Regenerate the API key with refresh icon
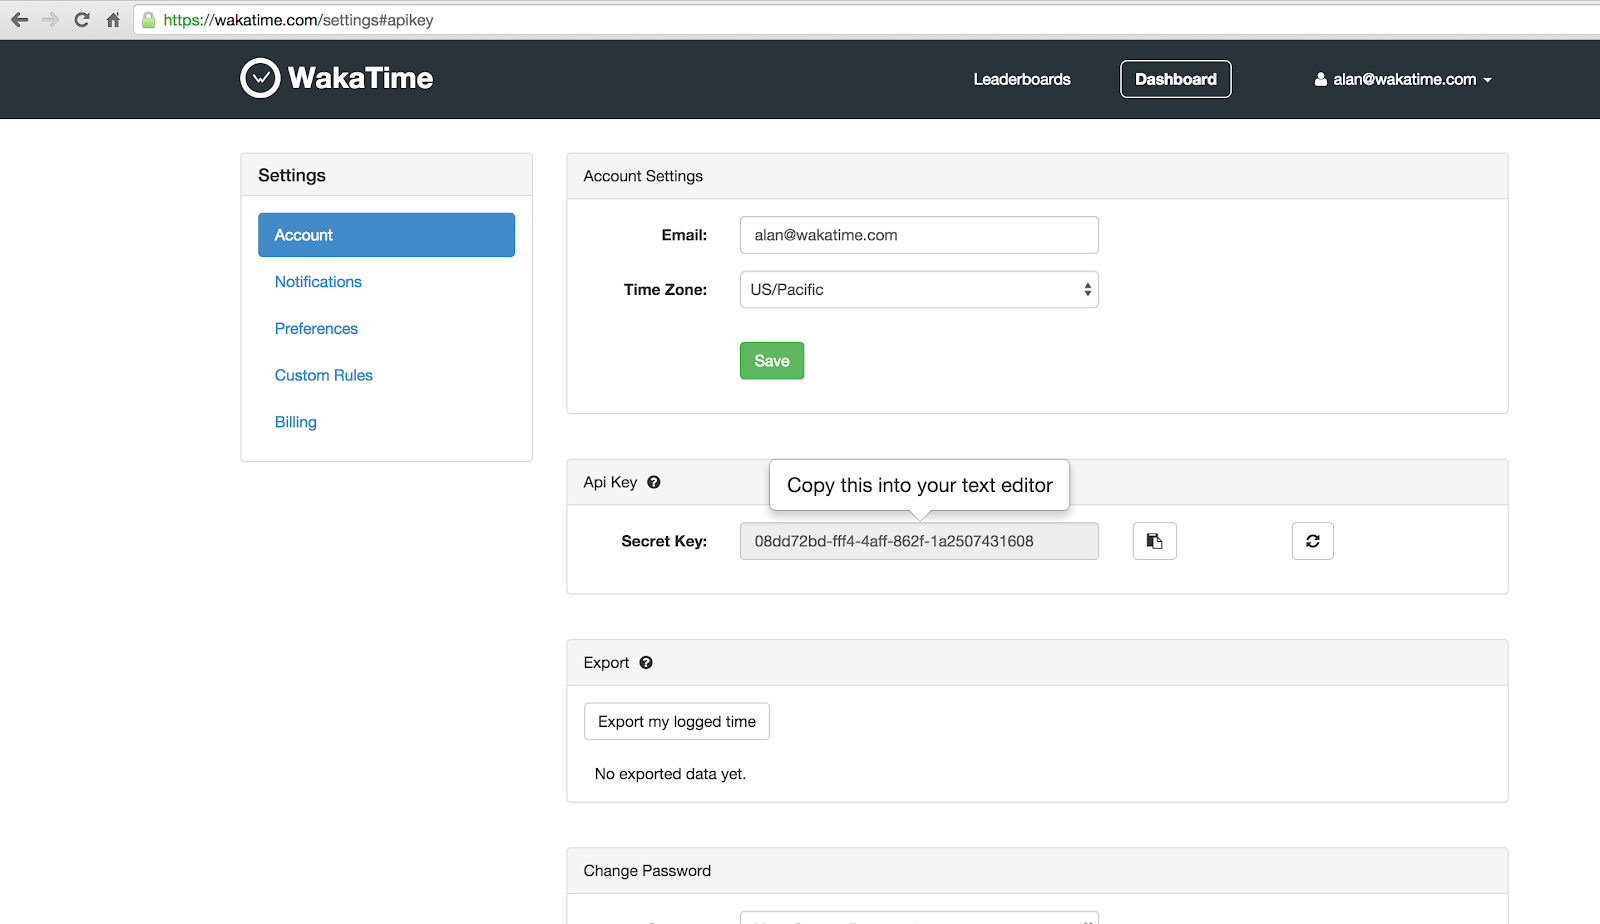This screenshot has height=924, width=1600. 1313,541
